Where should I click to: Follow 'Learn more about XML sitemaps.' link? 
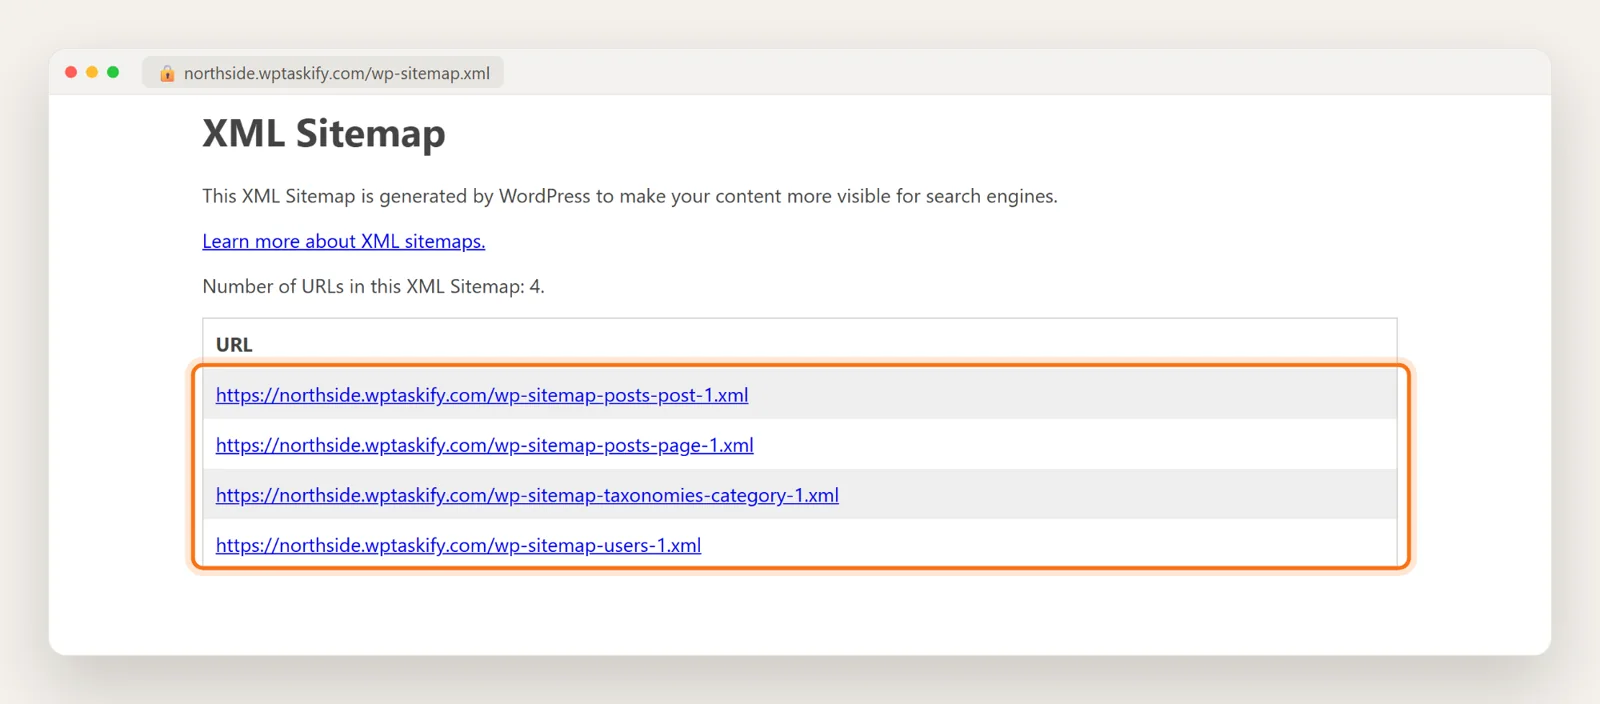344,241
